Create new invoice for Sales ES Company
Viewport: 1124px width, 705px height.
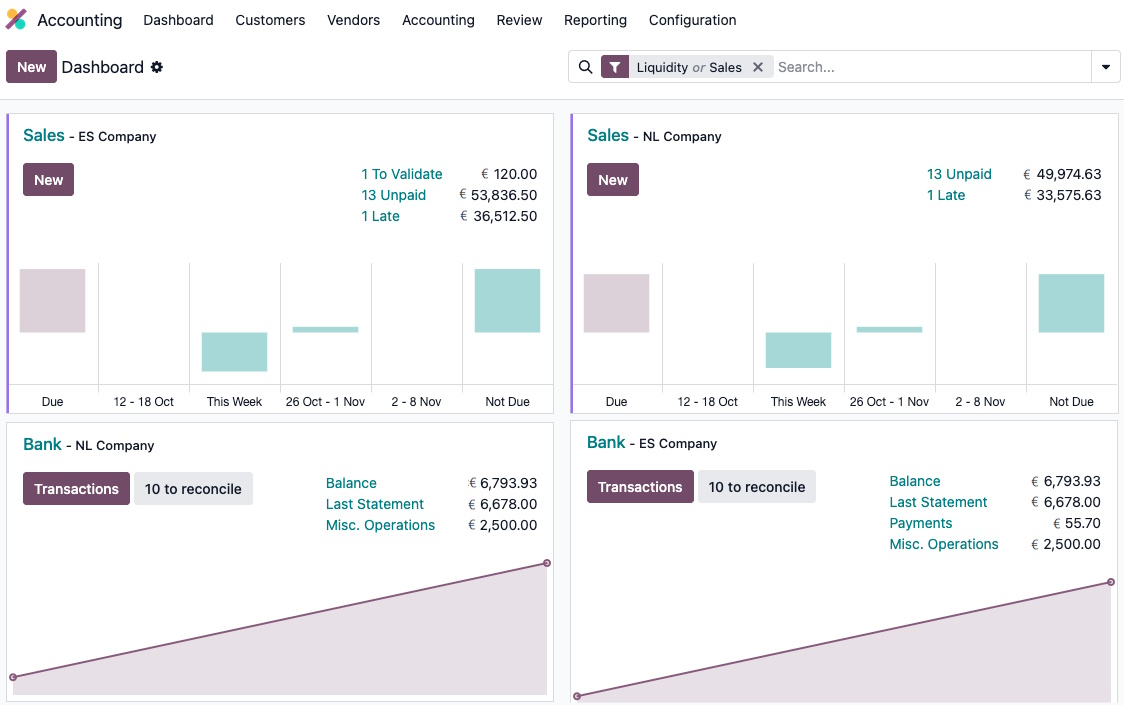(48, 180)
